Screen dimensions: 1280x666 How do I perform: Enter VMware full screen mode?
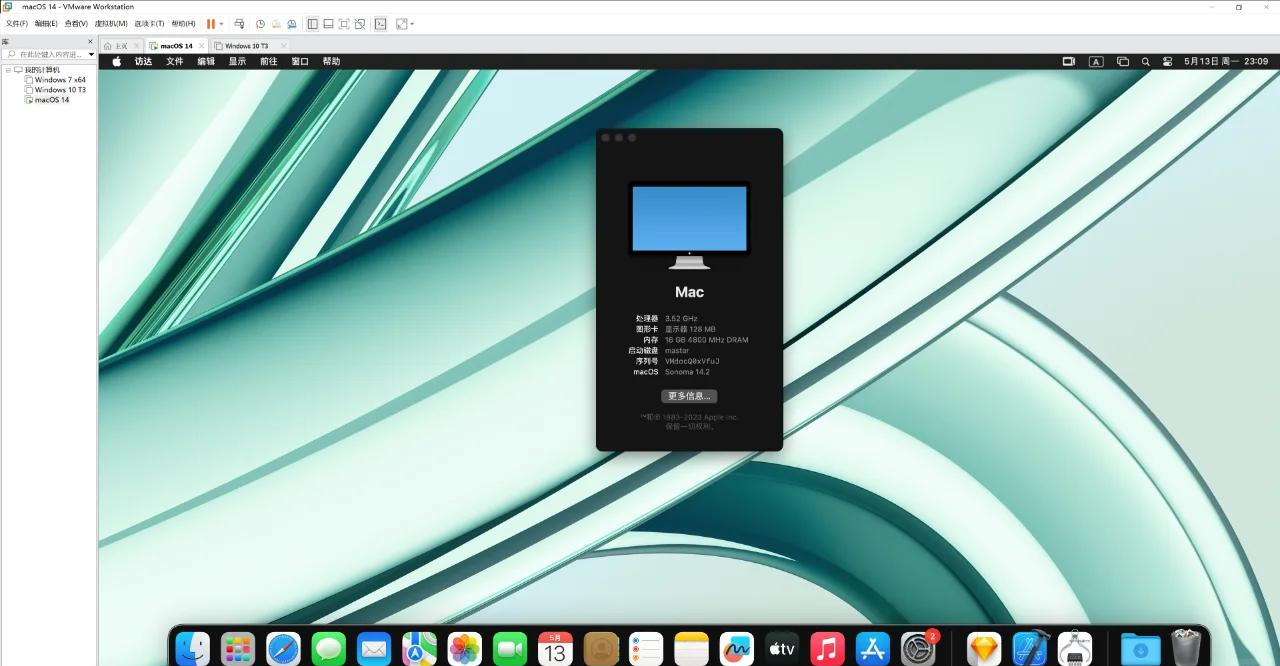(343, 23)
